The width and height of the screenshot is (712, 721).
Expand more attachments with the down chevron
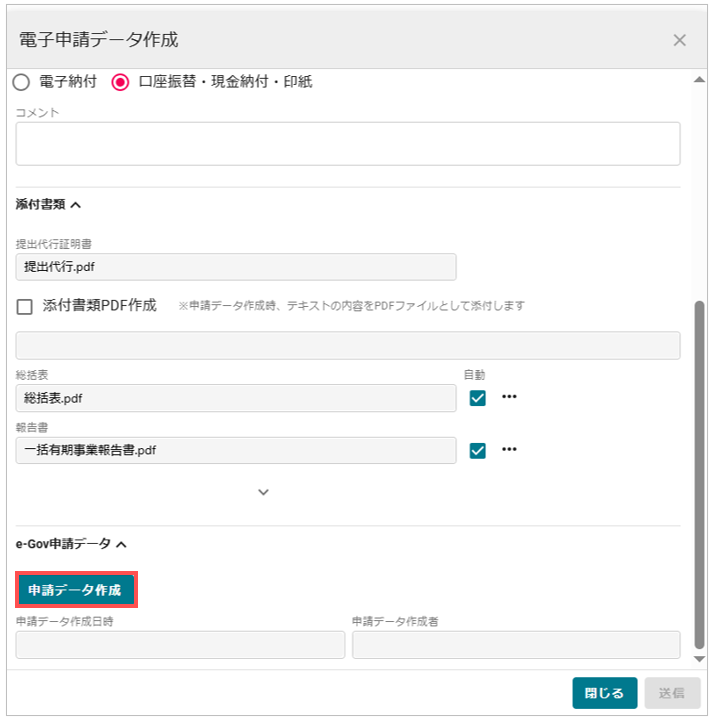click(263, 492)
